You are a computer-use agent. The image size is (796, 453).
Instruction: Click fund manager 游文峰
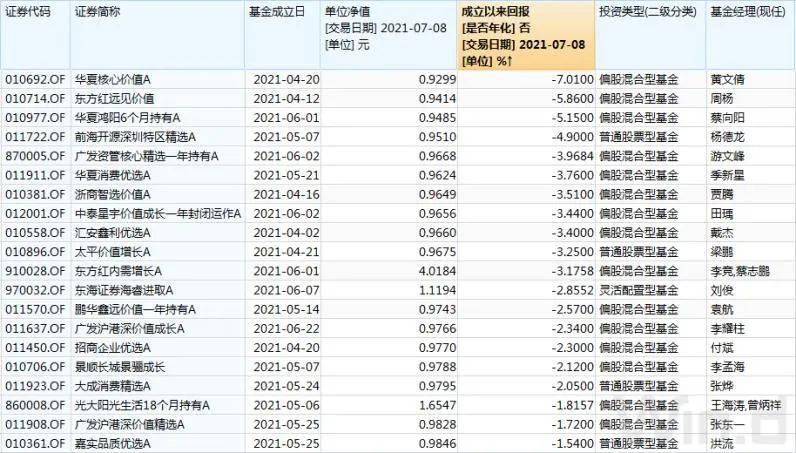click(727, 156)
